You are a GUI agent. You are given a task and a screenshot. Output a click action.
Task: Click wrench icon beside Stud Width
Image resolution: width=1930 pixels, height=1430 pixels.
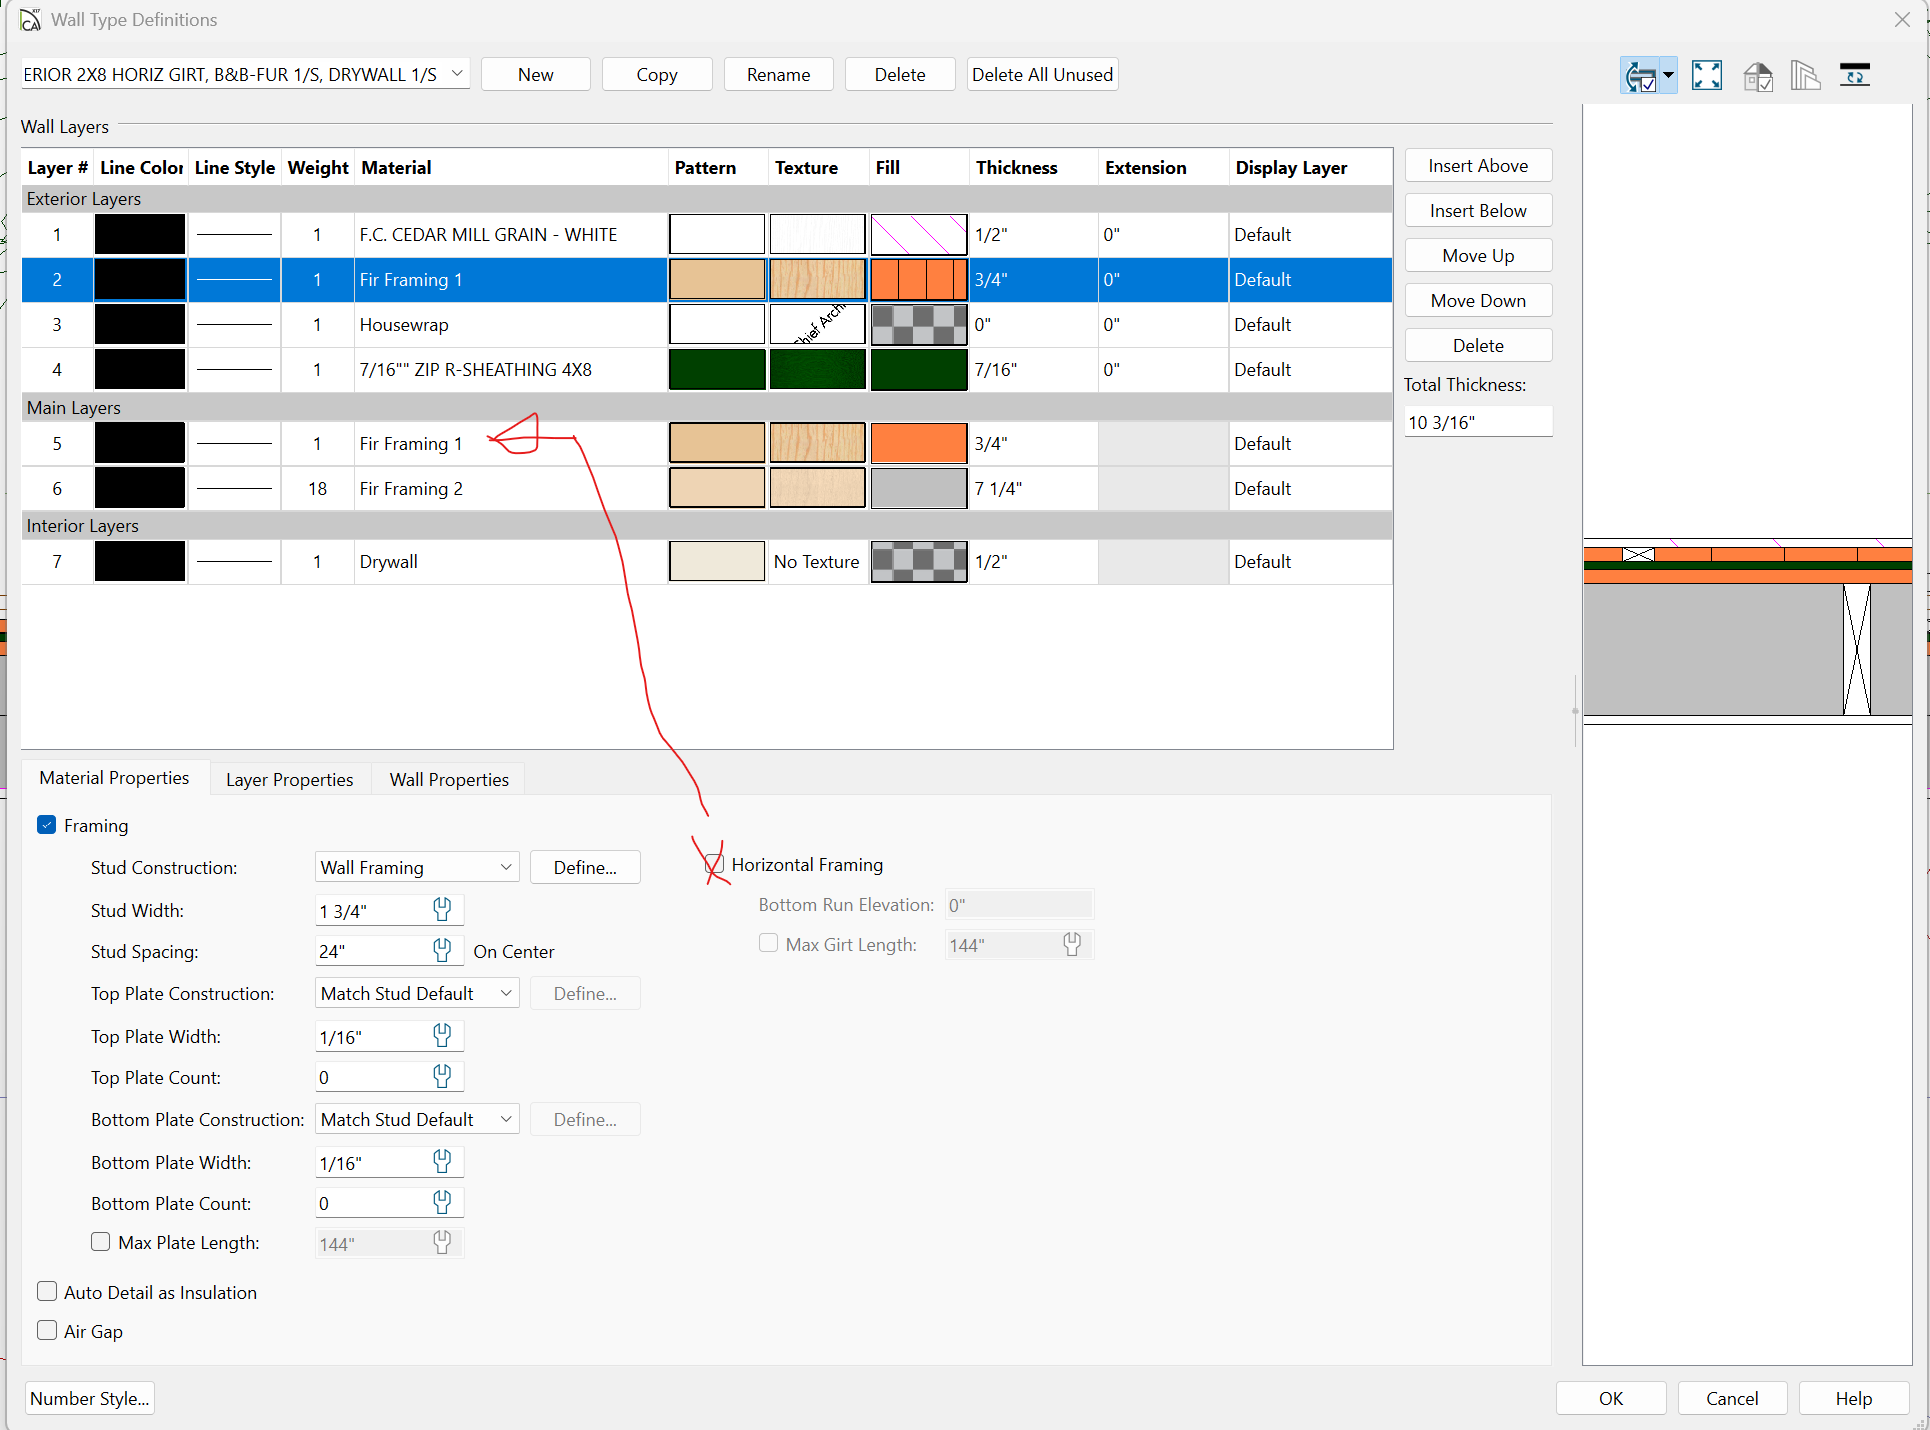pos(442,909)
